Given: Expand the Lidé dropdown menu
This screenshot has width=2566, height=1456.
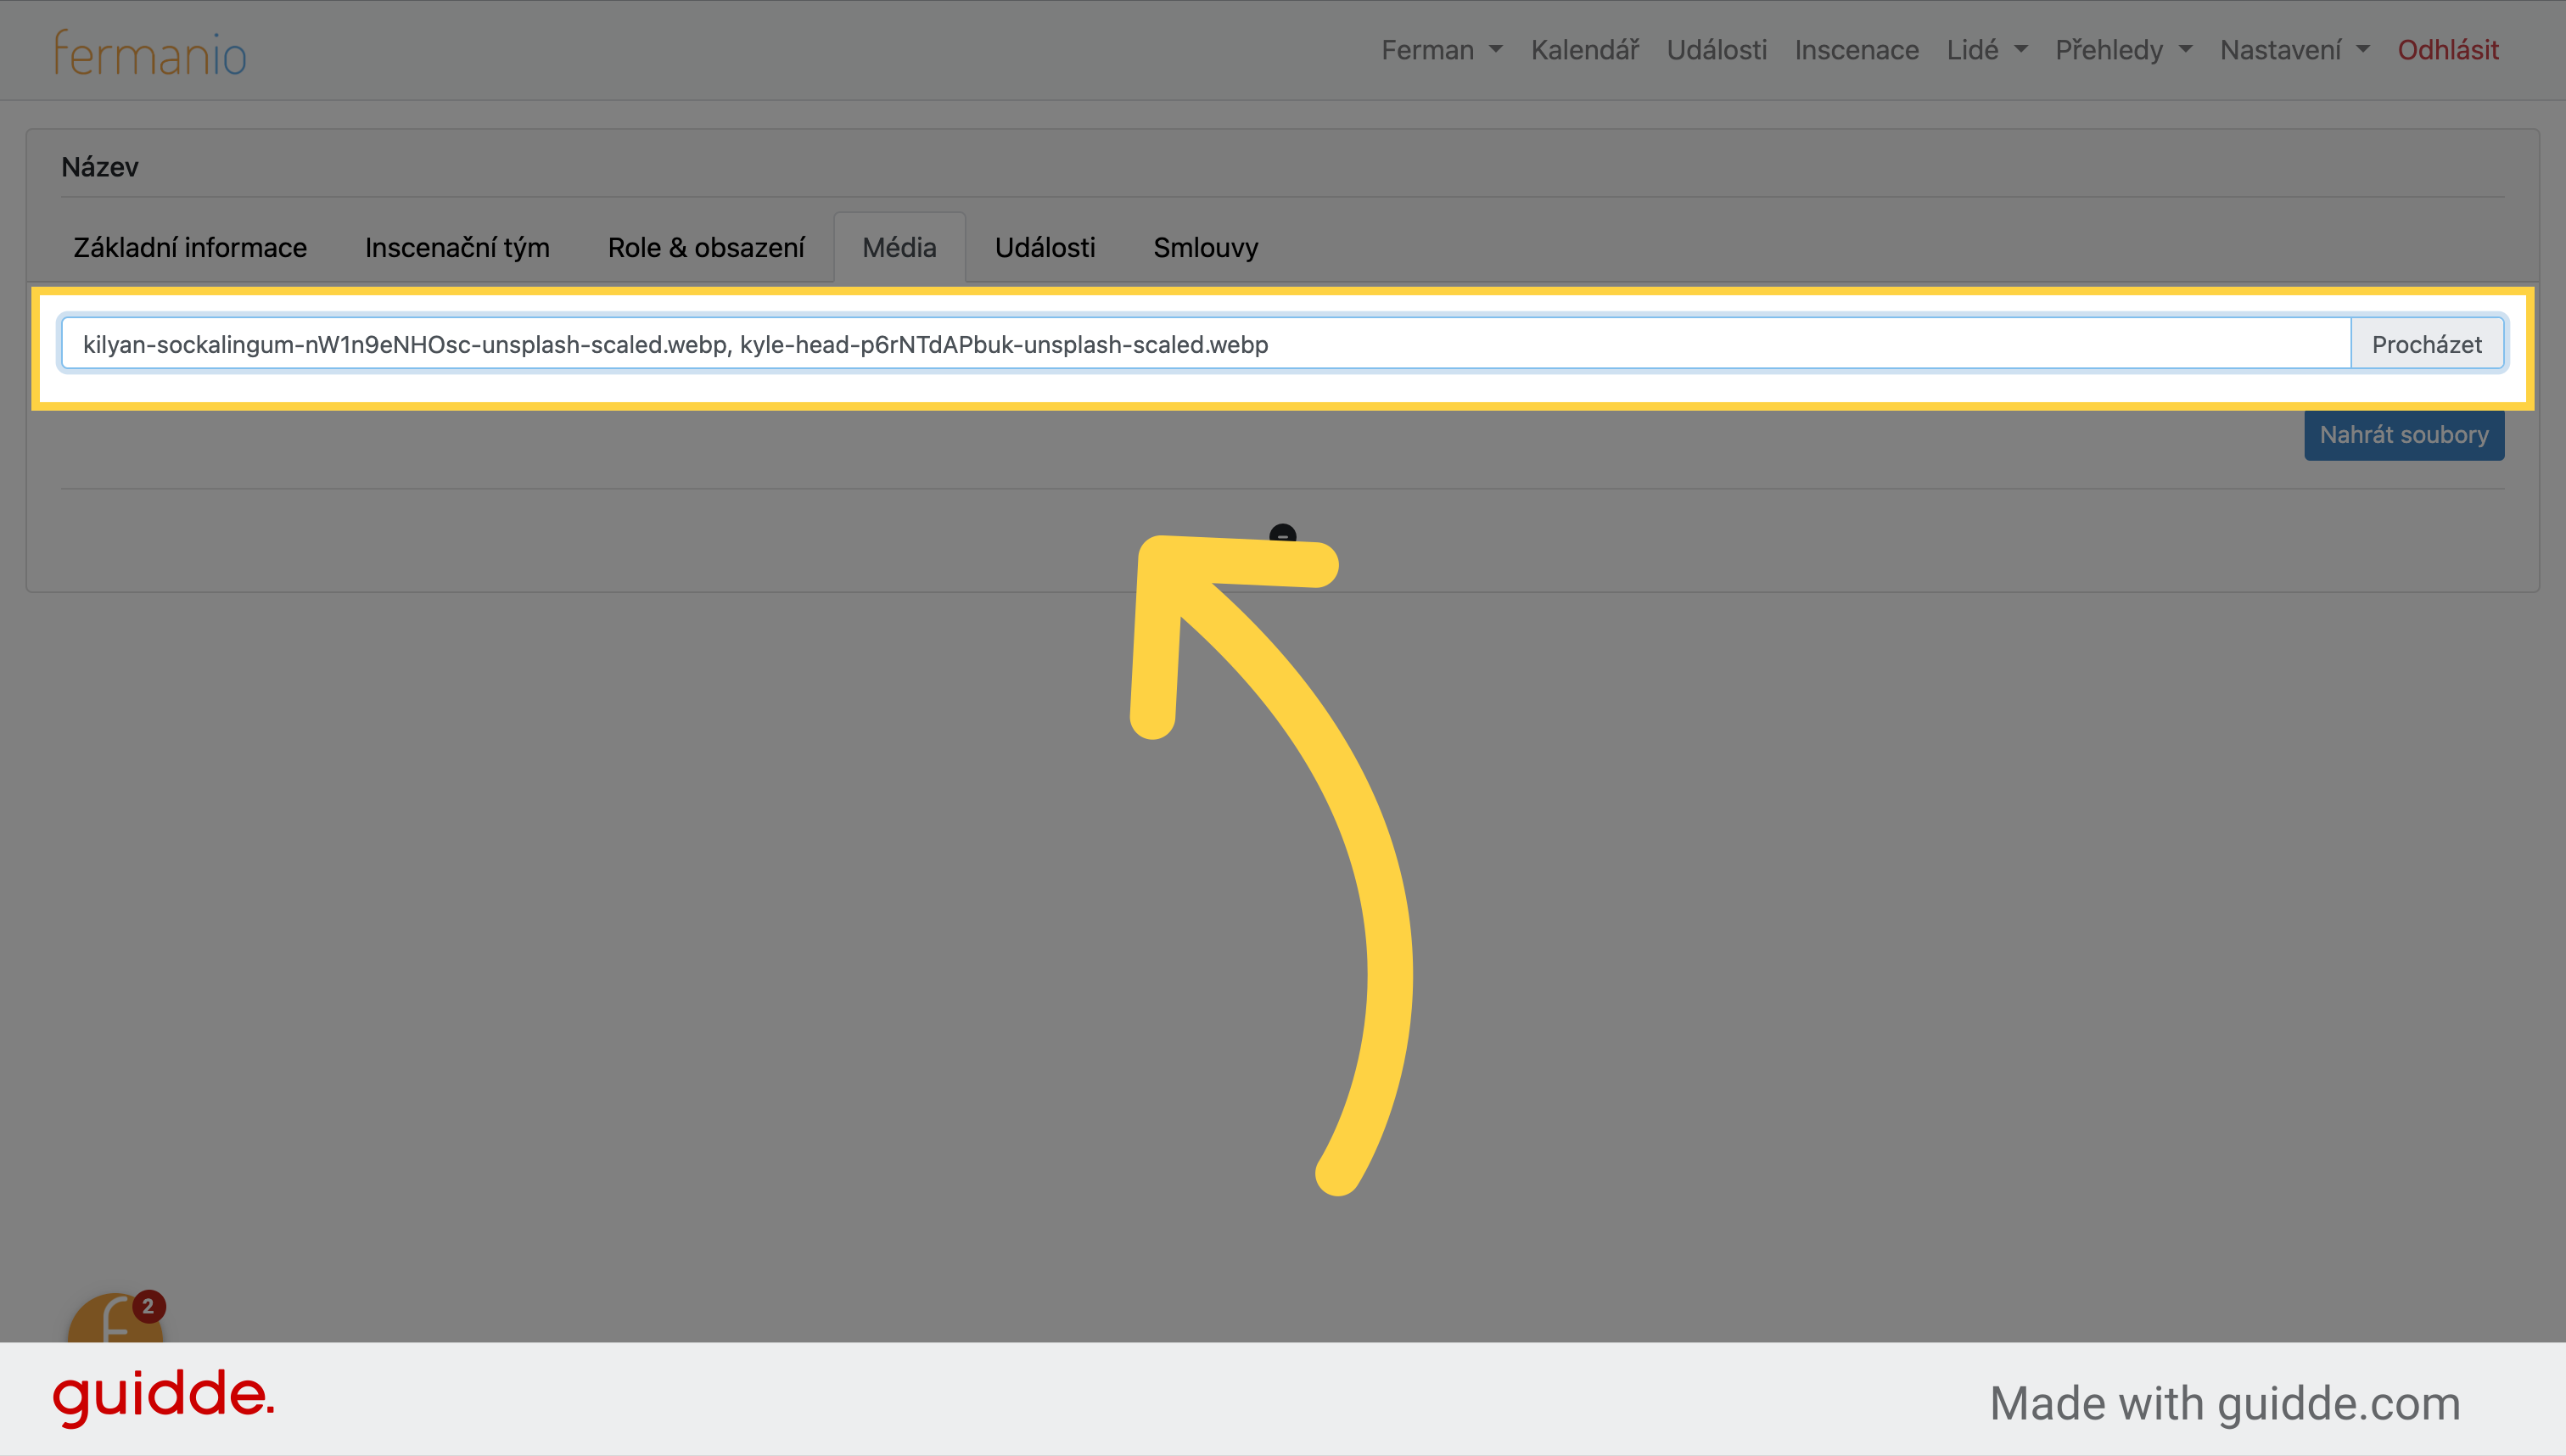Looking at the screenshot, I should [x=1985, y=49].
